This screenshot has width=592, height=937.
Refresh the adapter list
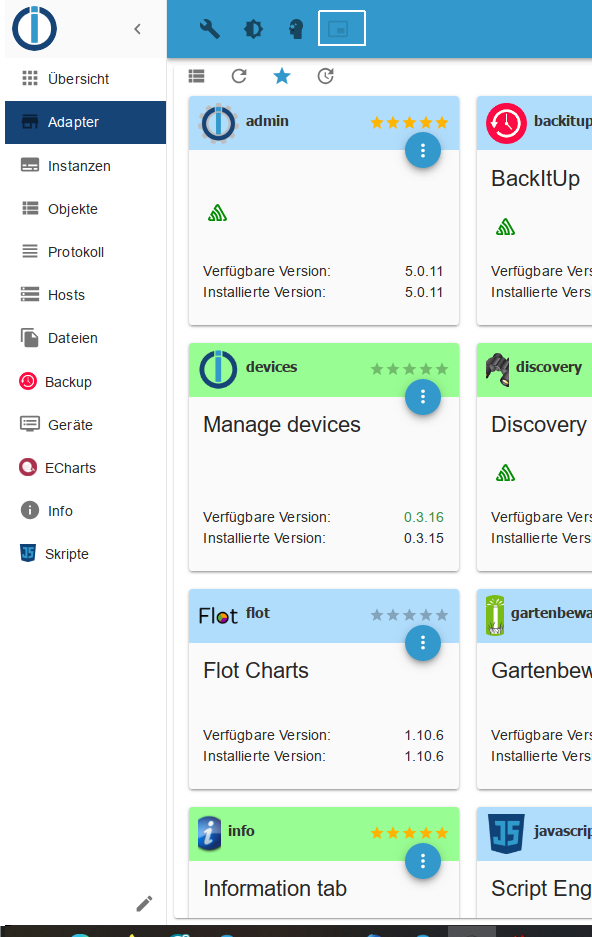[x=239, y=76]
